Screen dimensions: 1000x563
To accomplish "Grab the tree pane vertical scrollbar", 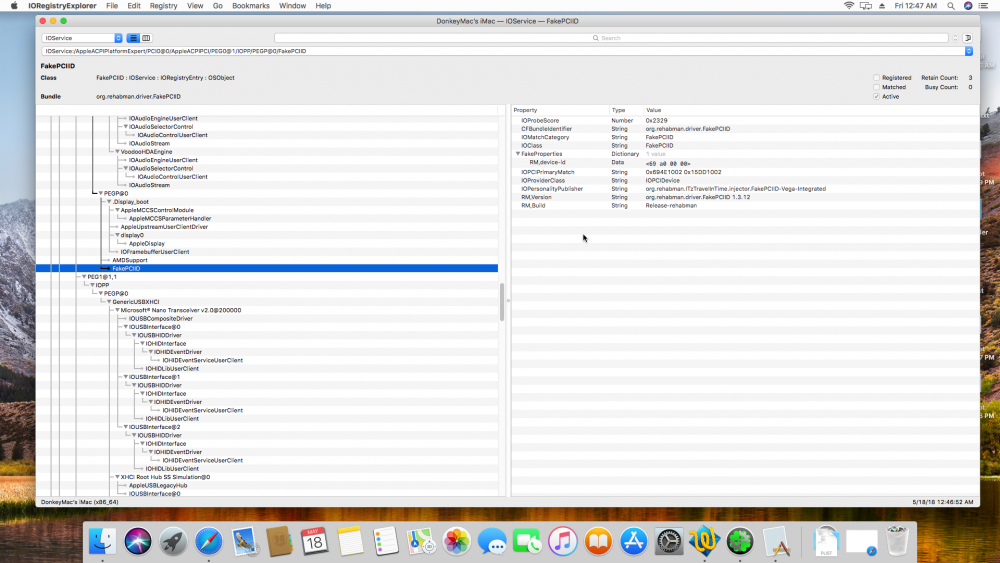I will point(502,302).
